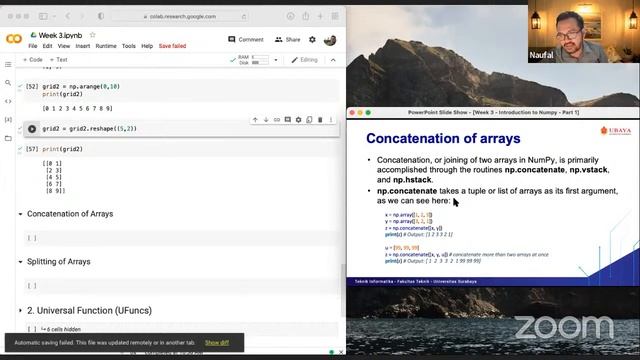Click the cell [57] print(grid2) code

pyautogui.click(x=62, y=149)
